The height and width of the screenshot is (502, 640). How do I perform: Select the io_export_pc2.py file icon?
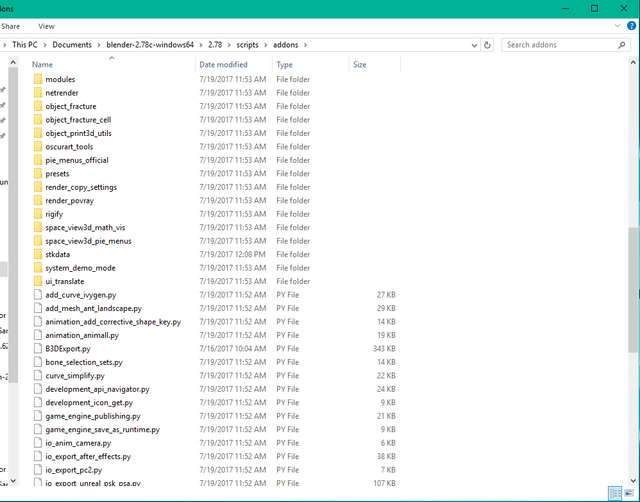coord(38,470)
